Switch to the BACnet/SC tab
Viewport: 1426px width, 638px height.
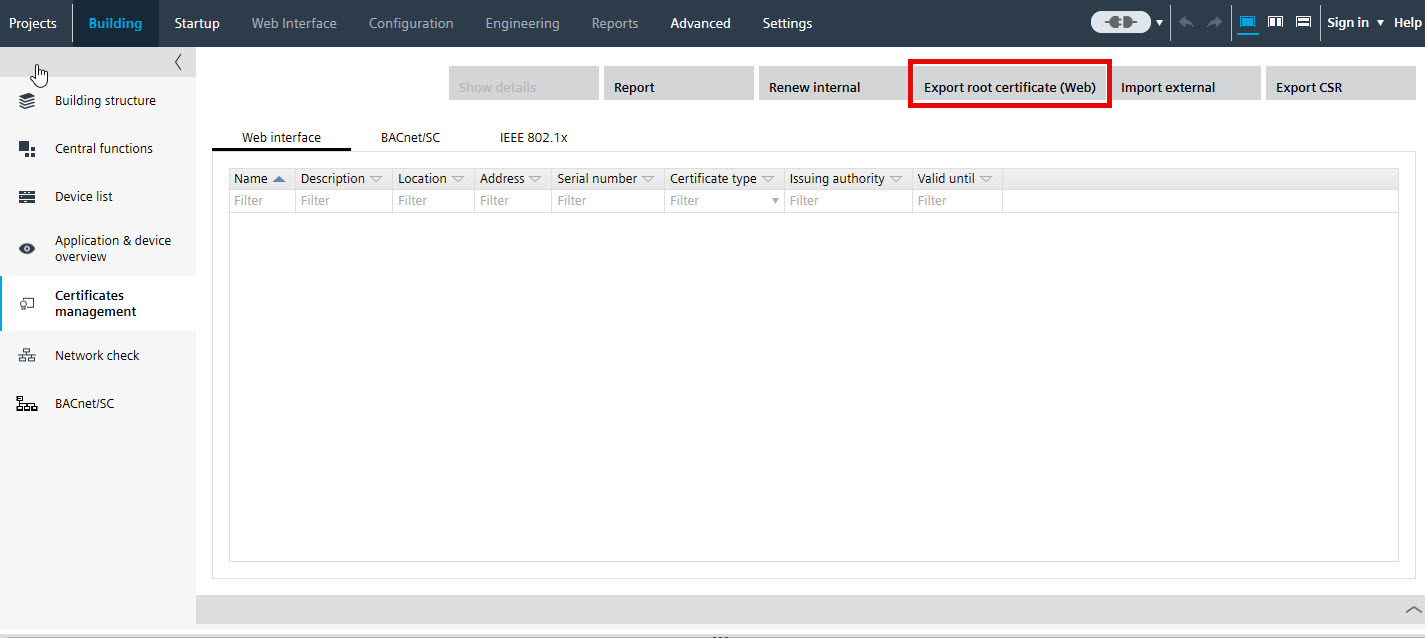pyautogui.click(x=410, y=138)
